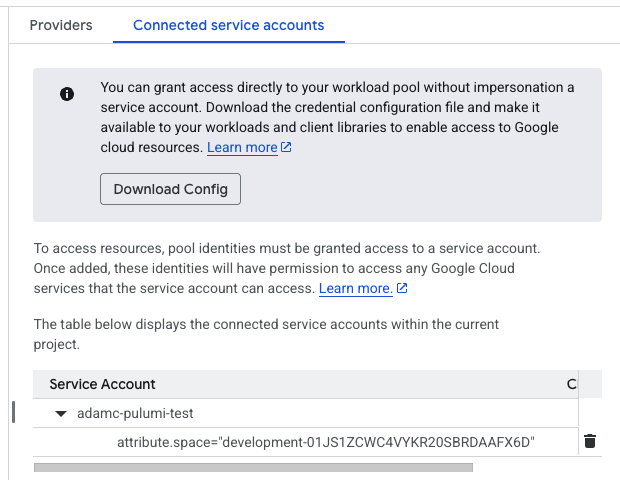Open Learn more link about pool identities
The width and height of the screenshot is (620, 480).
(x=355, y=288)
